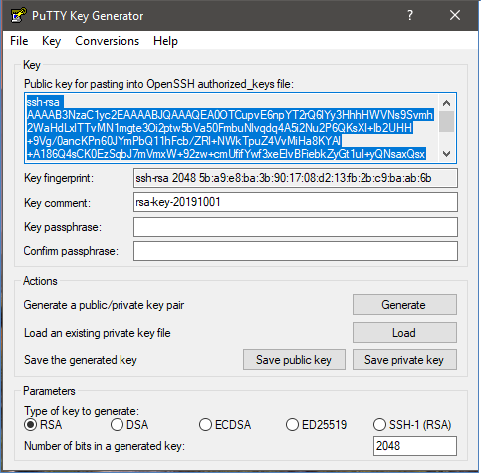Click the public key scrollbar thumb

pos(447,122)
